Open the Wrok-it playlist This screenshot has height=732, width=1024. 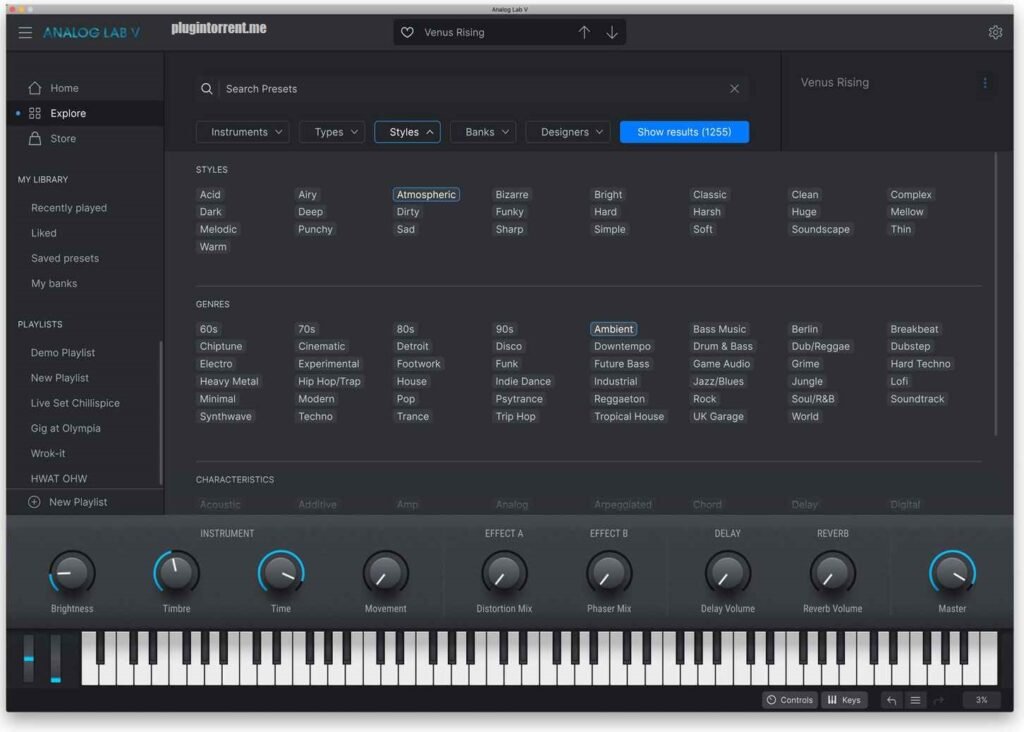coord(48,453)
